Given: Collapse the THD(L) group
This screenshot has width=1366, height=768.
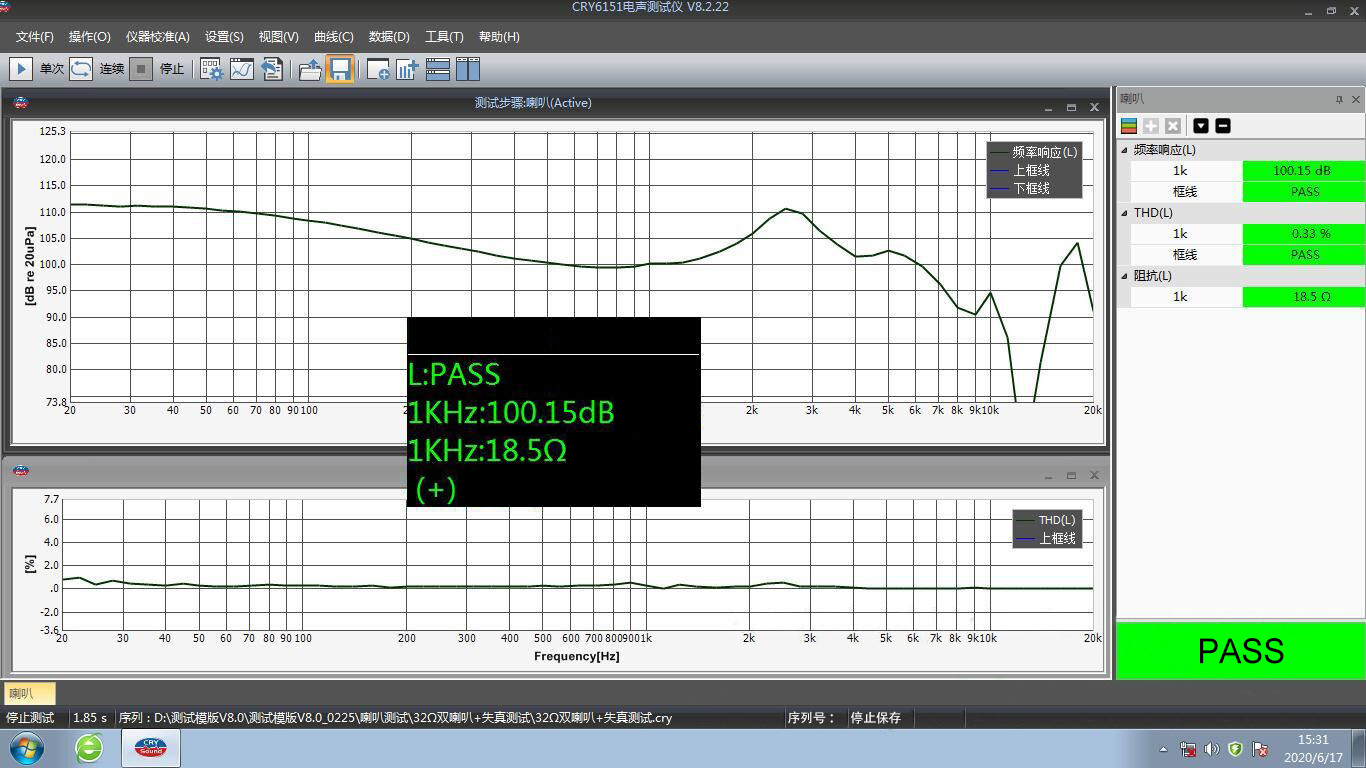Looking at the screenshot, I should 1125,213.
